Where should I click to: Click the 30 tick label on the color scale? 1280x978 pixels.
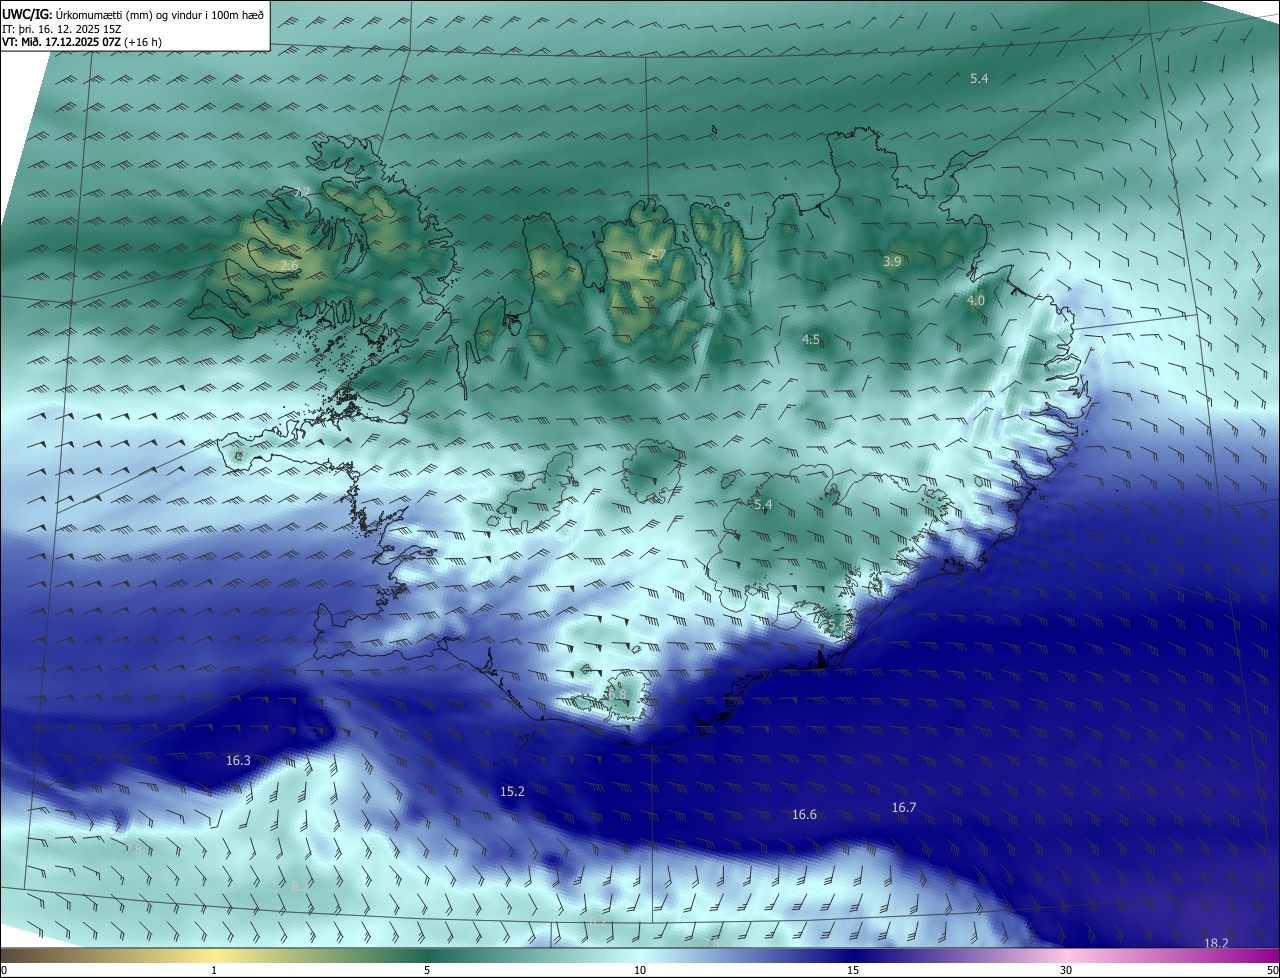click(x=1066, y=970)
